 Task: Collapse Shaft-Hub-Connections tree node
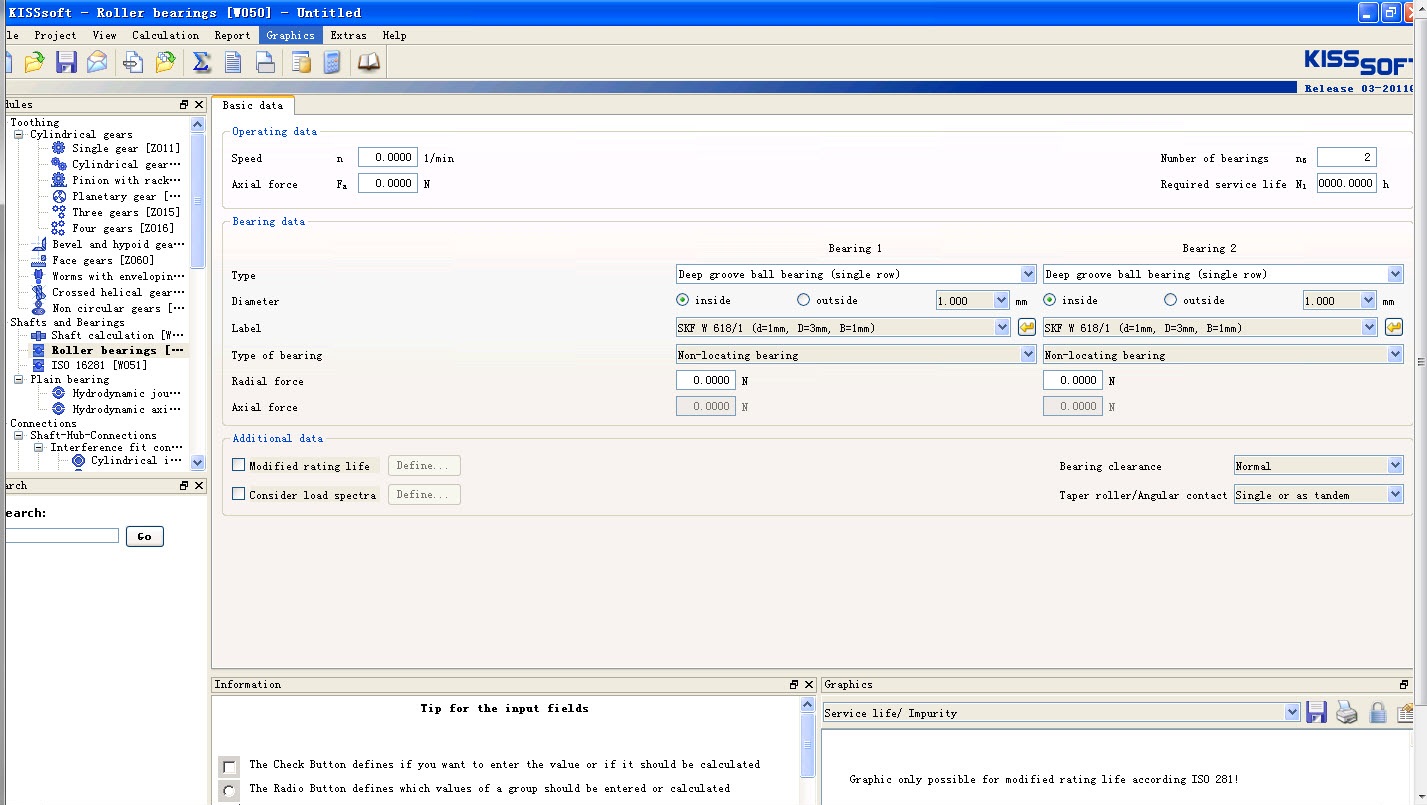18,436
